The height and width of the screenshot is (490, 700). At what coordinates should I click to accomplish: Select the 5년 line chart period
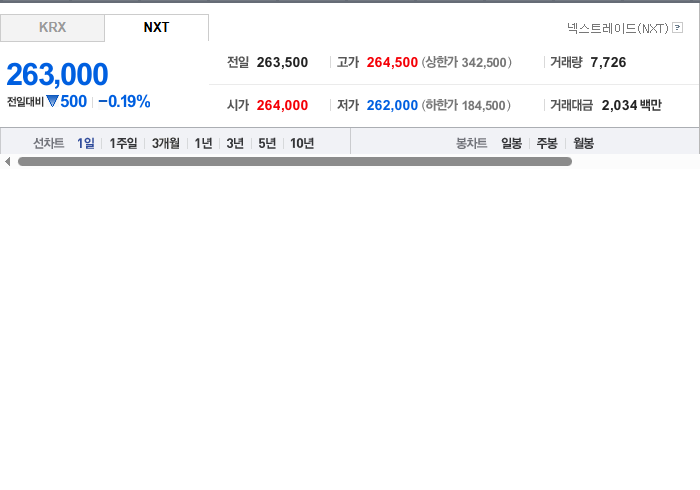click(x=267, y=143)
